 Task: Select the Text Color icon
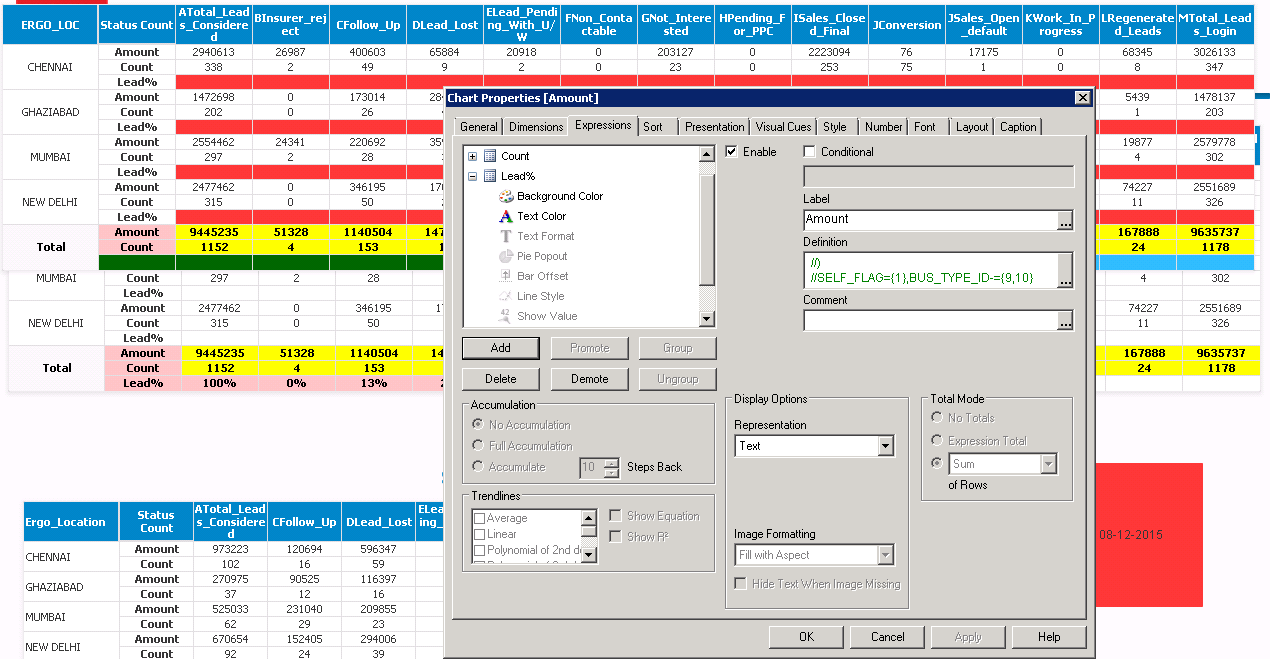pyautogui.click(x=506, y=216)
